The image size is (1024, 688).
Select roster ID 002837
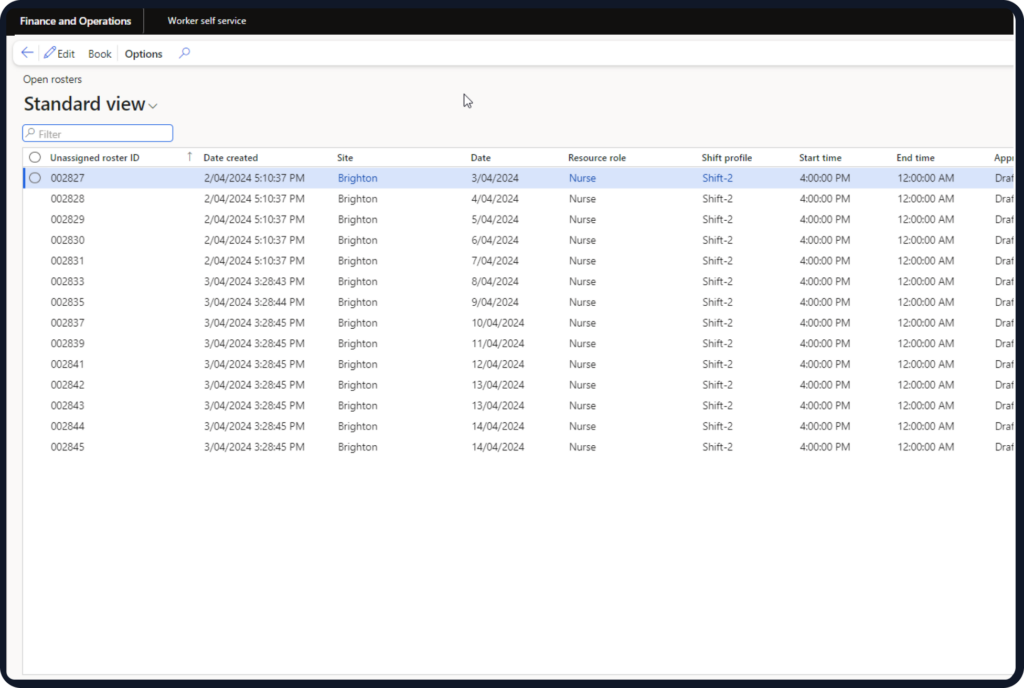point(67,322)
